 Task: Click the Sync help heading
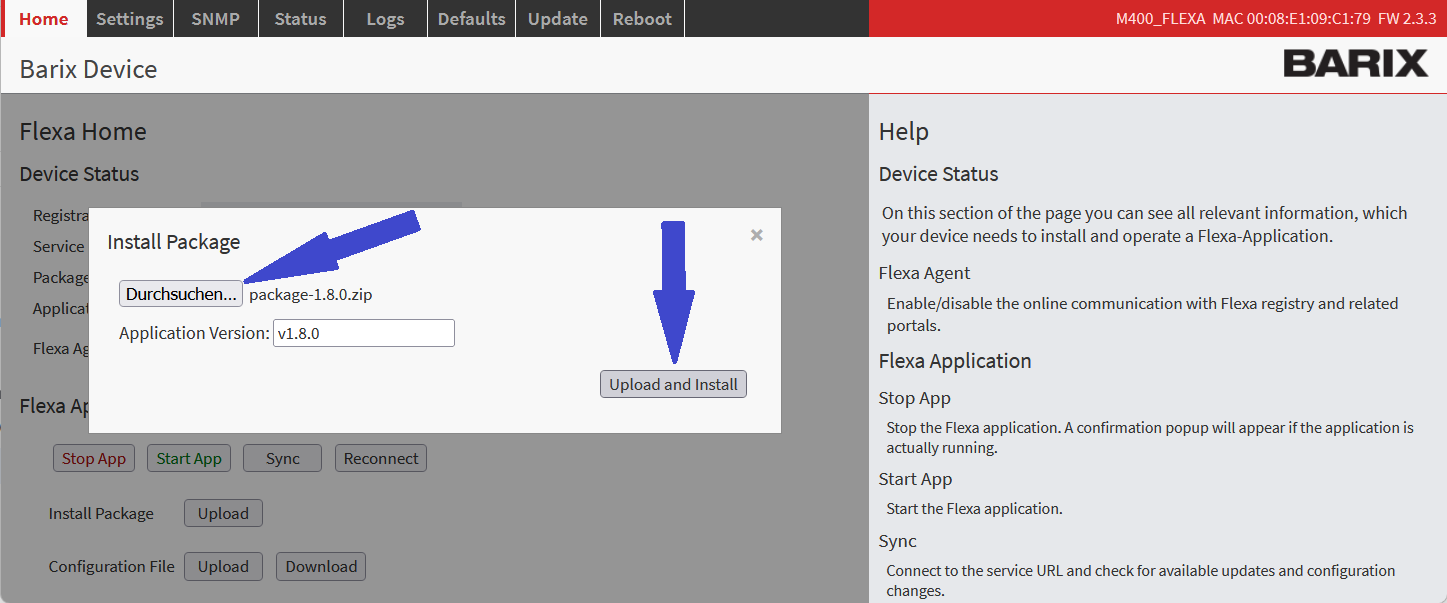(x=898, y=541)
